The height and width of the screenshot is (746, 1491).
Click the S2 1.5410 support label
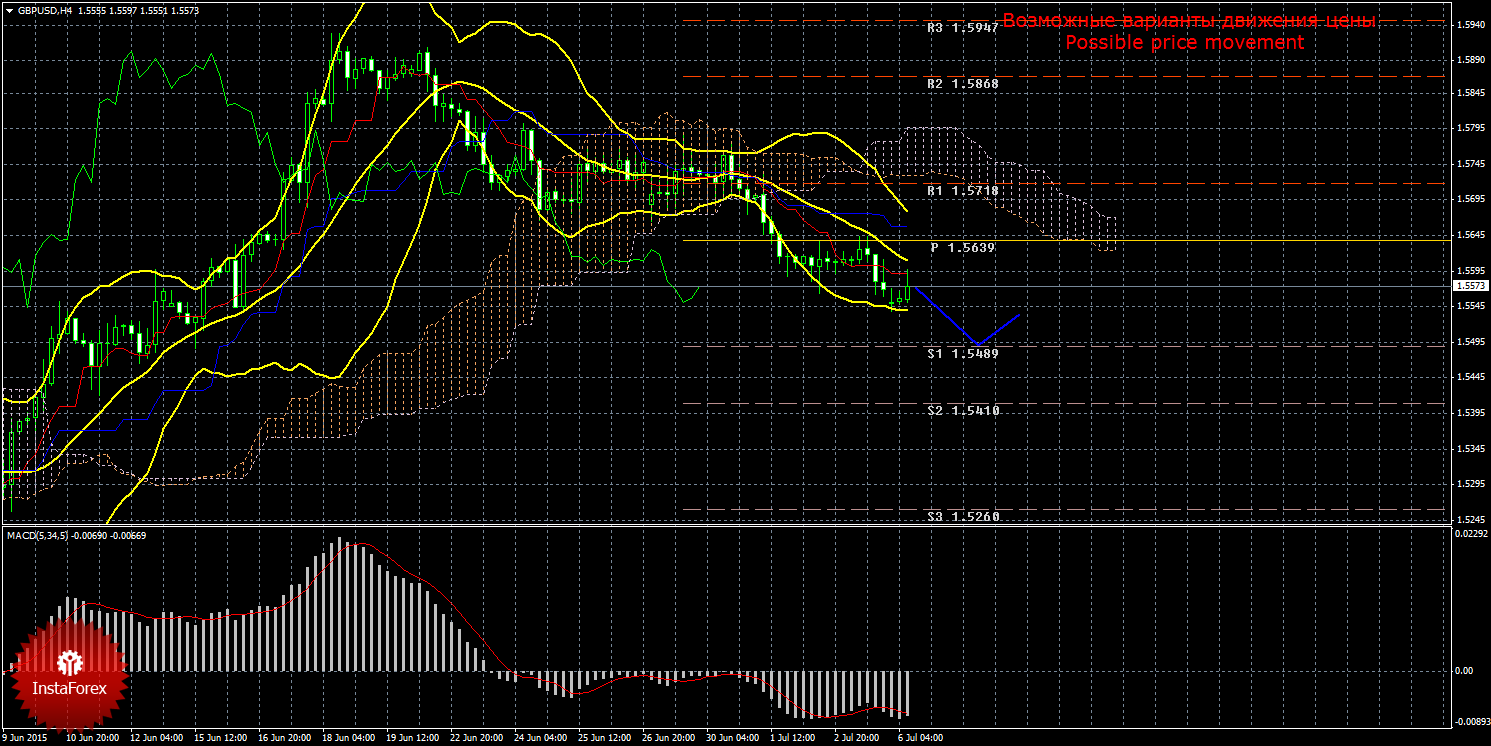pos(961,411)
